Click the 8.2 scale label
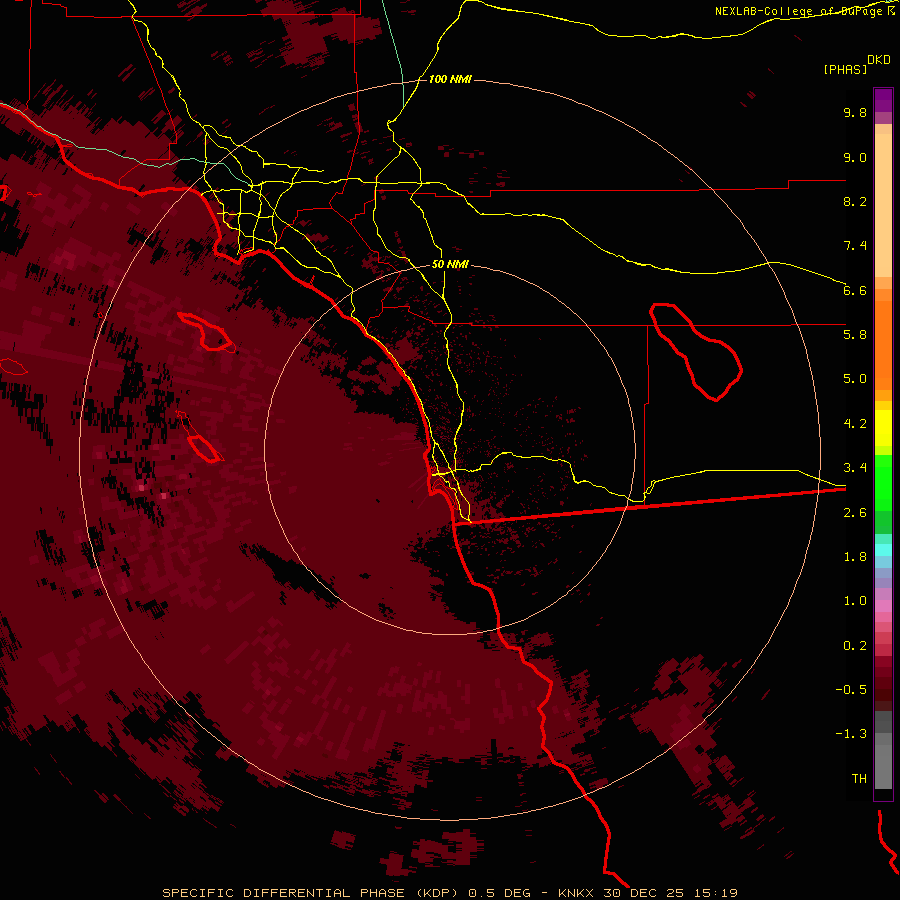This screenshot has width=900, height=900. [855, 201]
